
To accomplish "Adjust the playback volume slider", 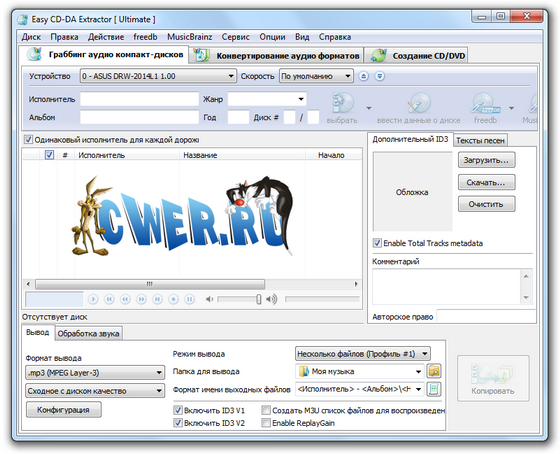I will pyautogui.click(x=239, y=299).
